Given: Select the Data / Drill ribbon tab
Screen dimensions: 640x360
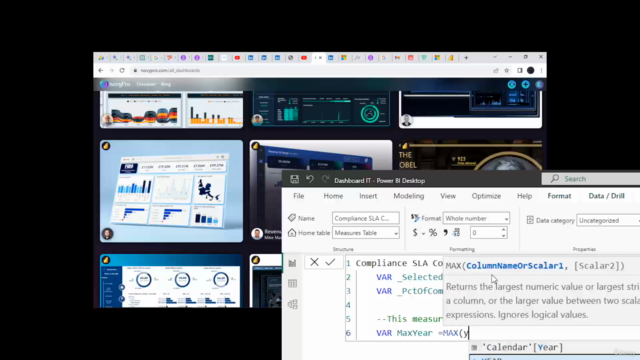Looking at the screenshot, I should (x=607, y=196).
